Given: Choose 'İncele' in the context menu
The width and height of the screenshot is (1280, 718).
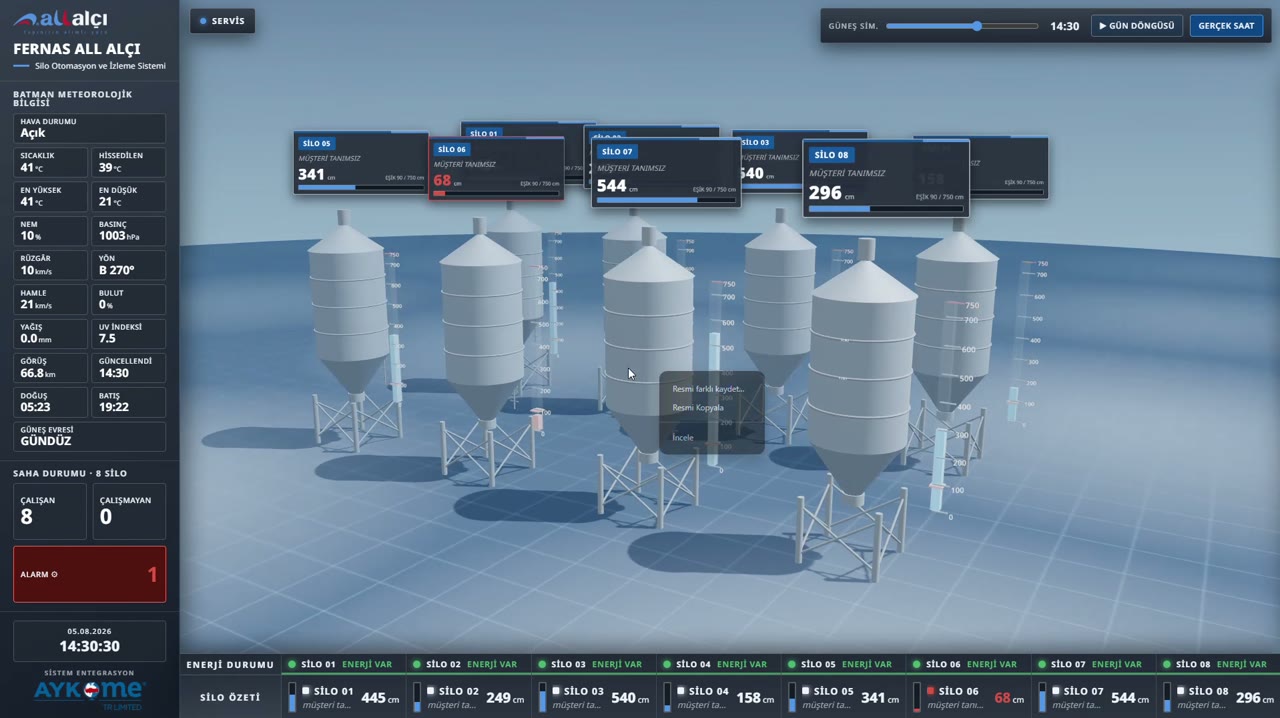Looking at the screenshot, I should tap(683, 438).
